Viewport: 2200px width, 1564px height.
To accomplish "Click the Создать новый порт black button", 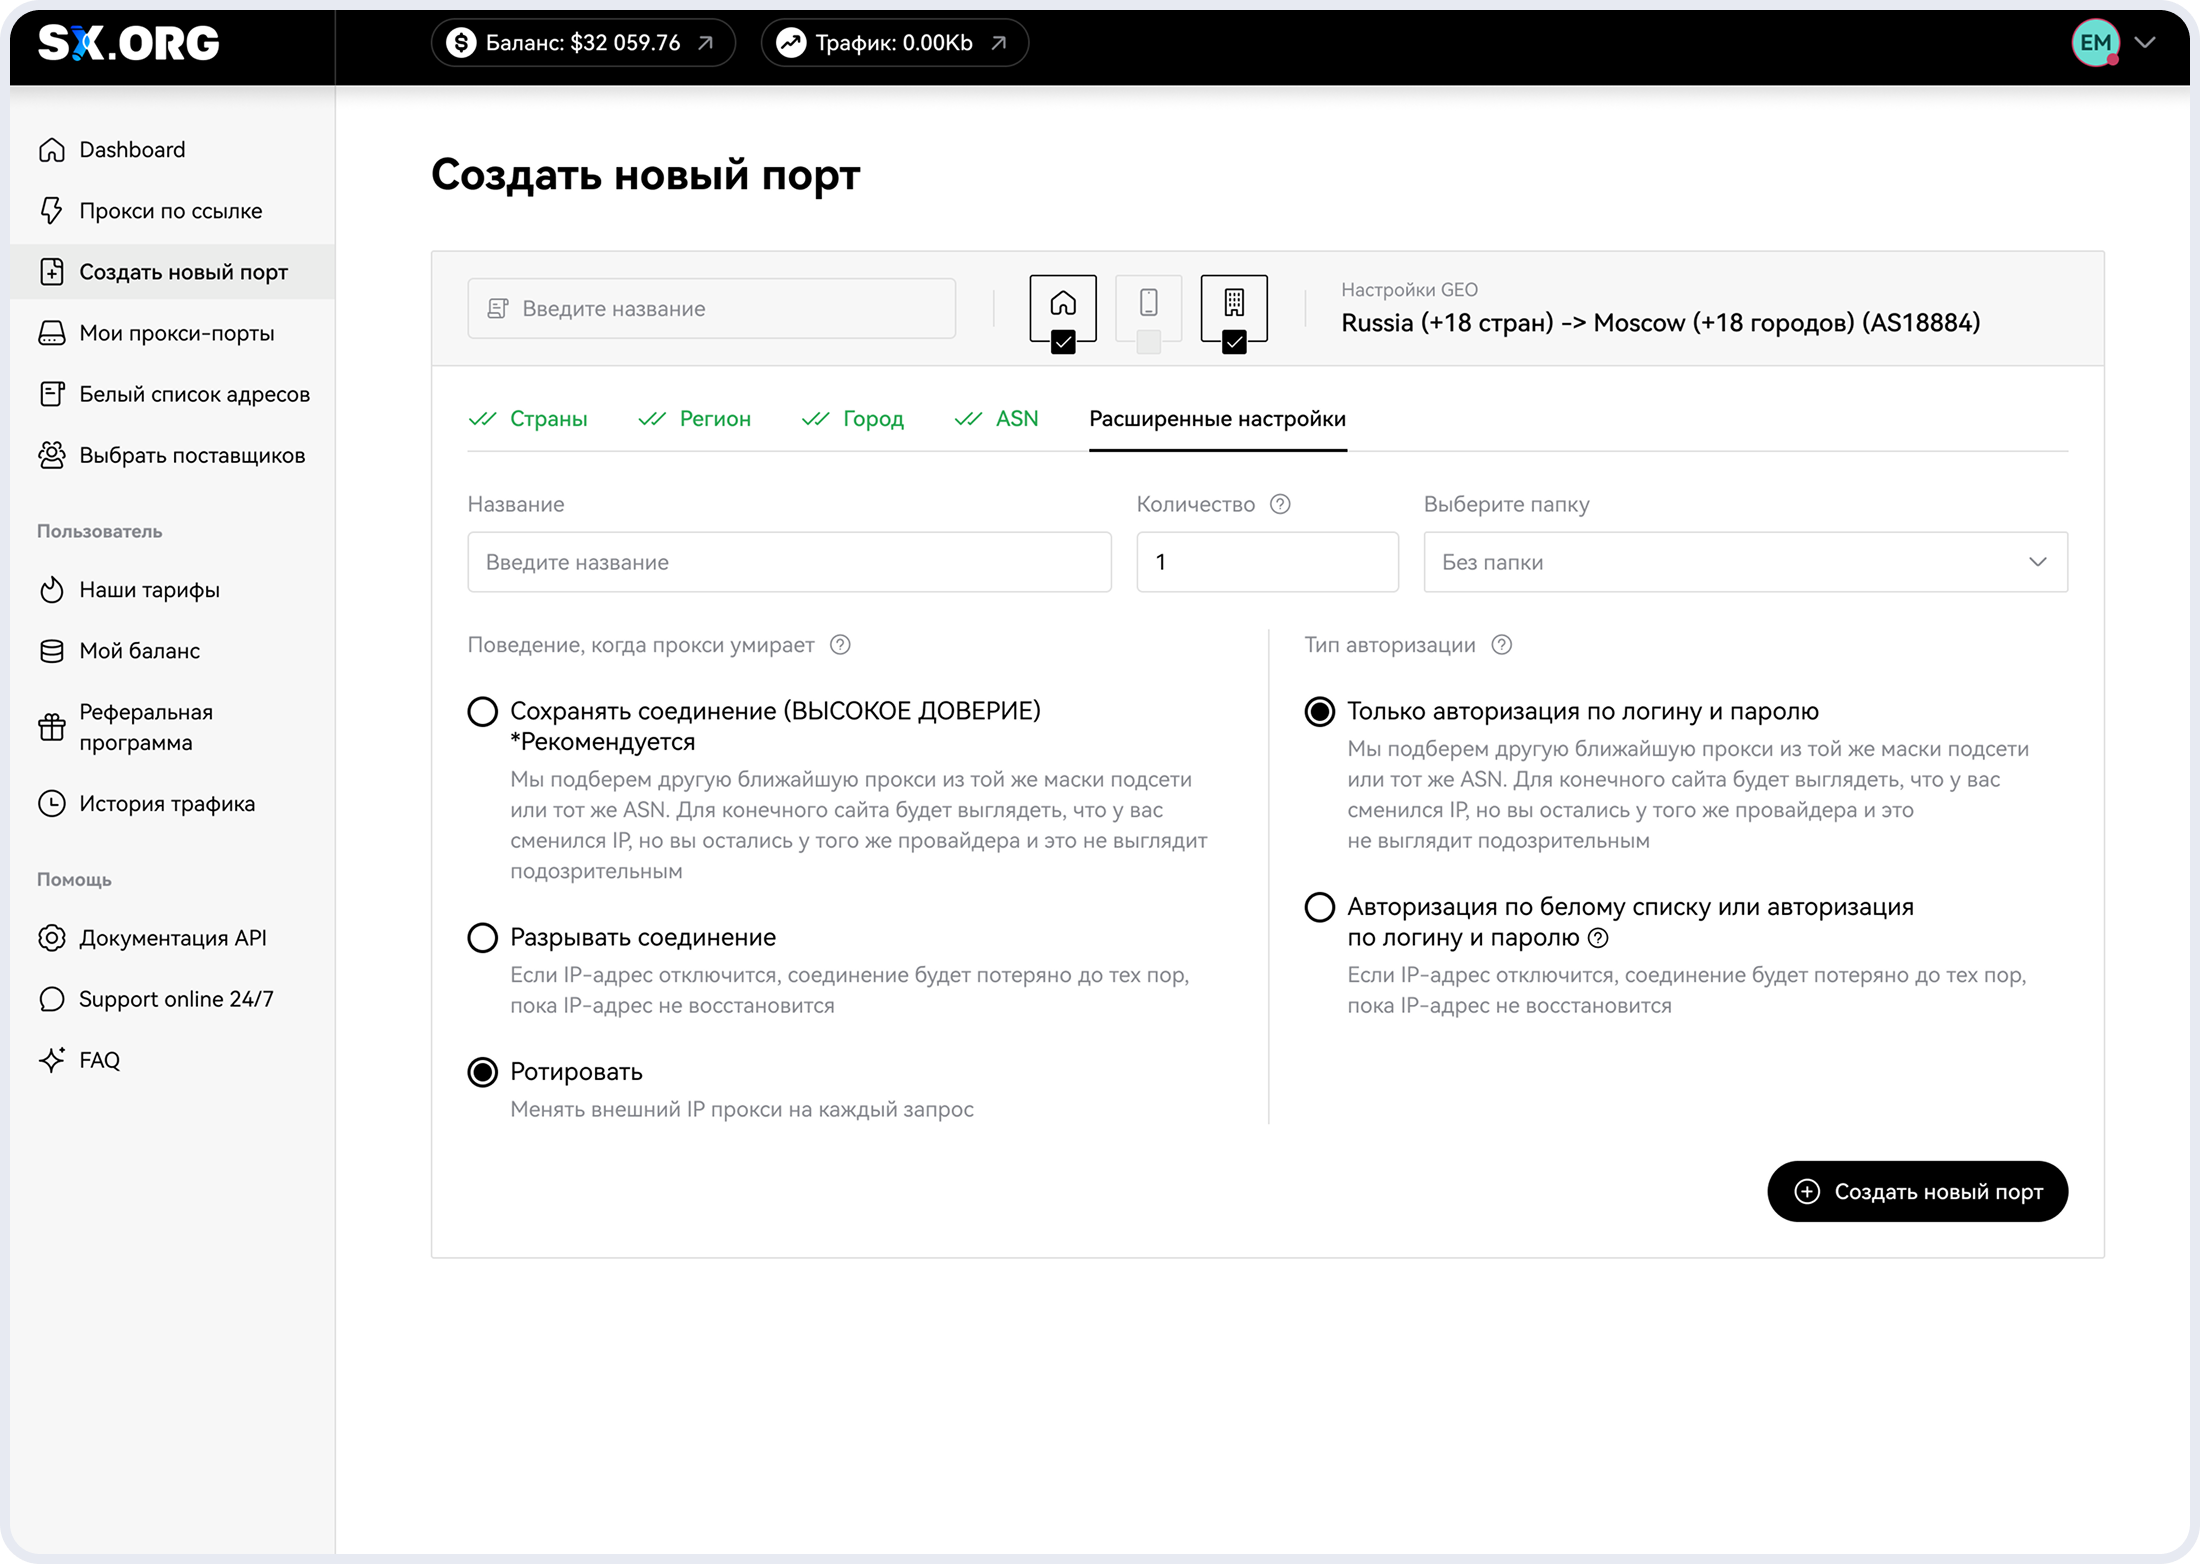I will 1917,1191.
